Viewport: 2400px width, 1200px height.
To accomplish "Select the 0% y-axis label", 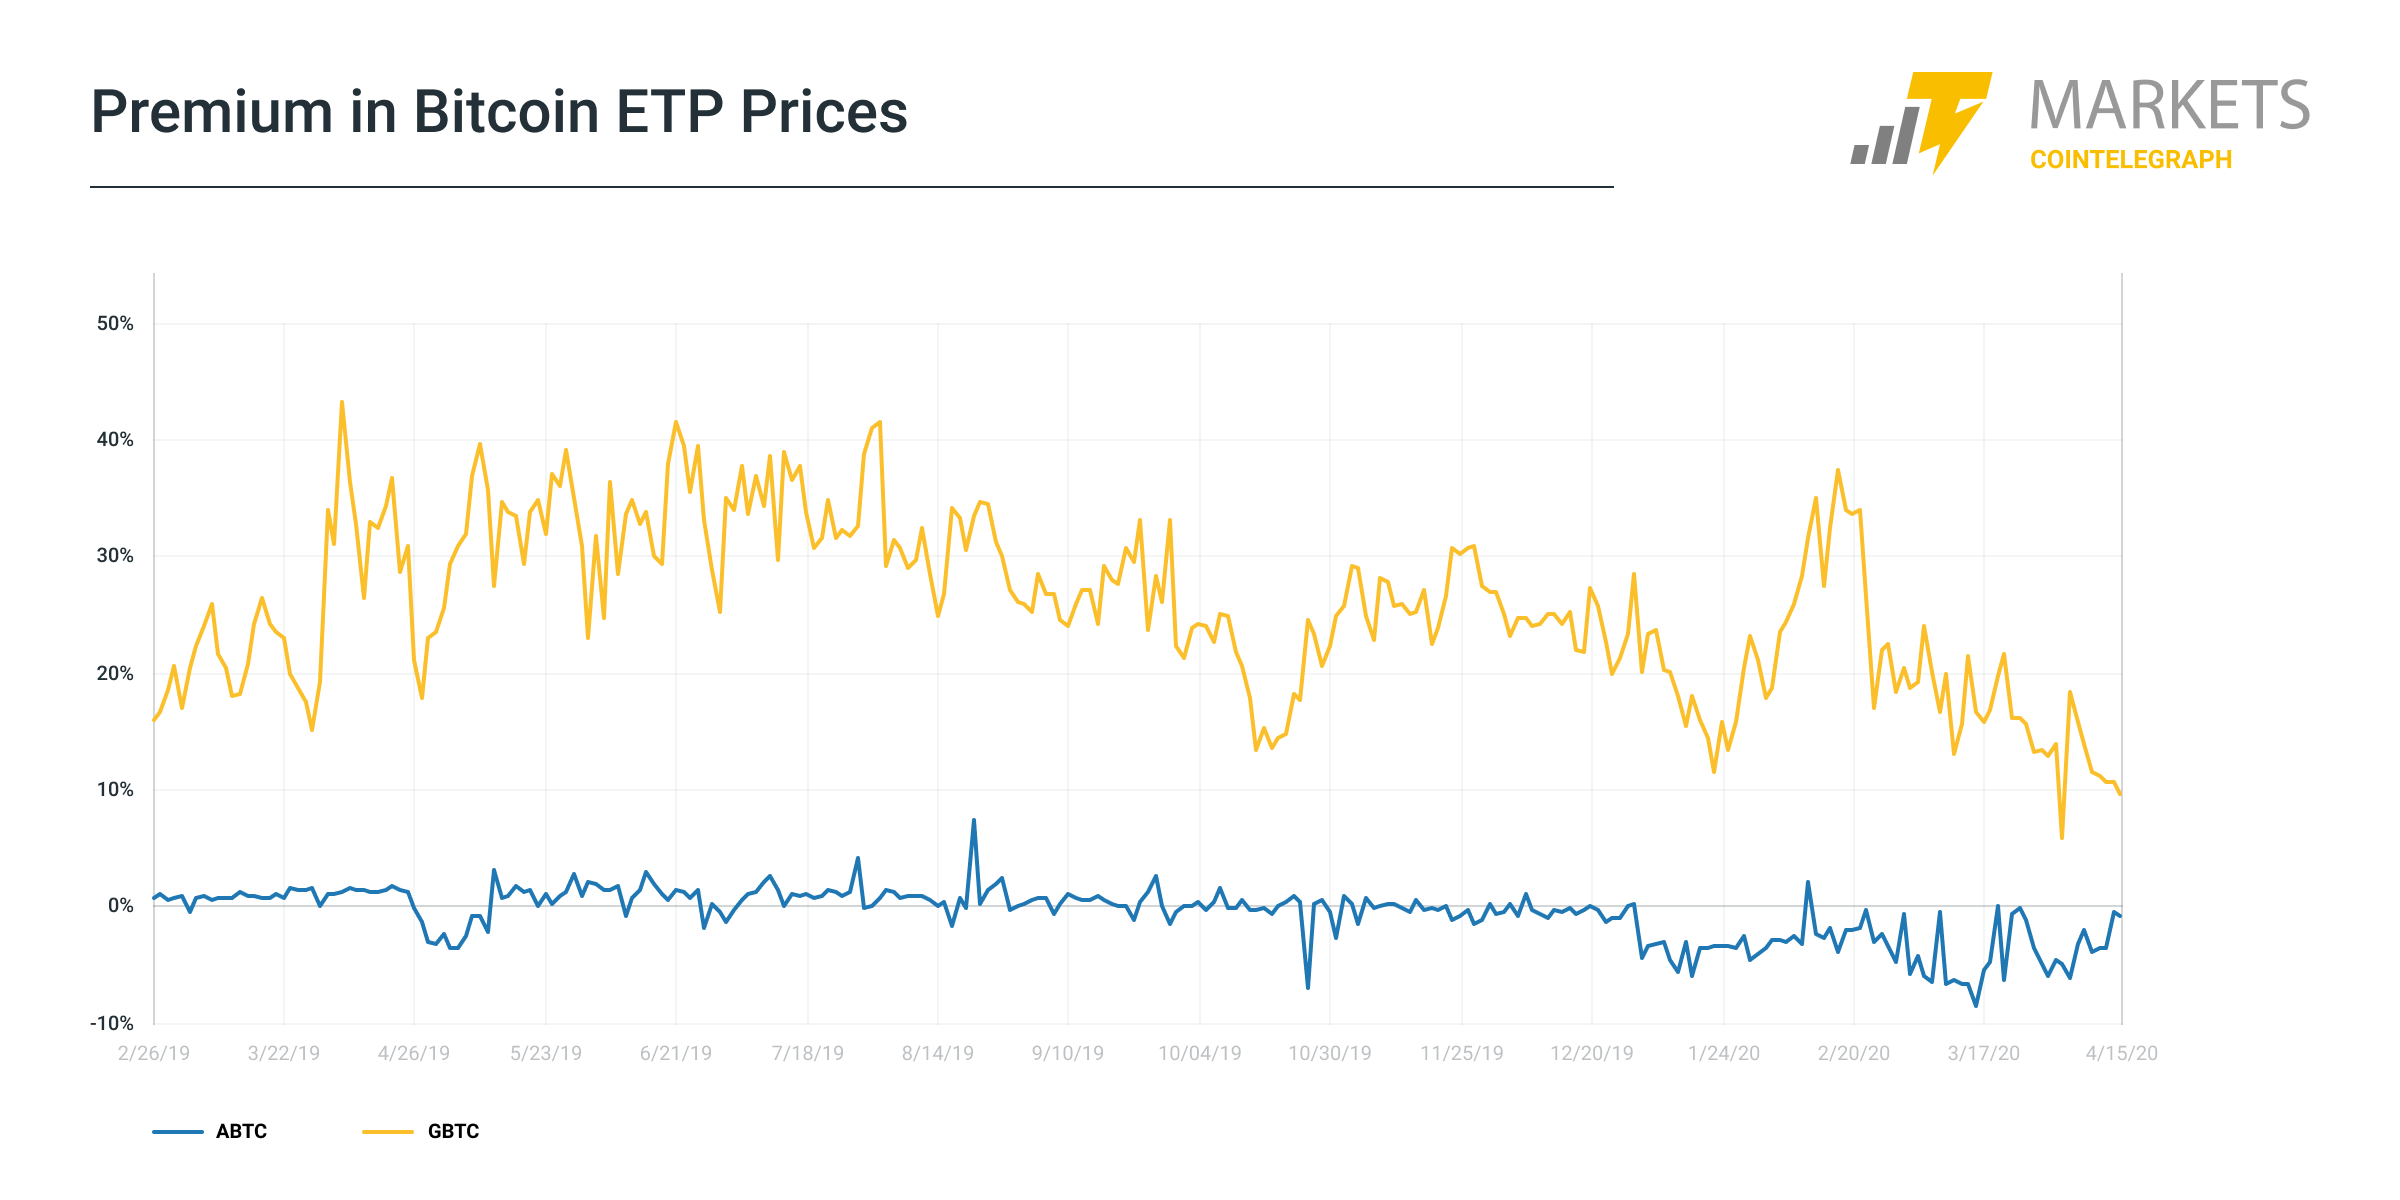I will (120, 906).
